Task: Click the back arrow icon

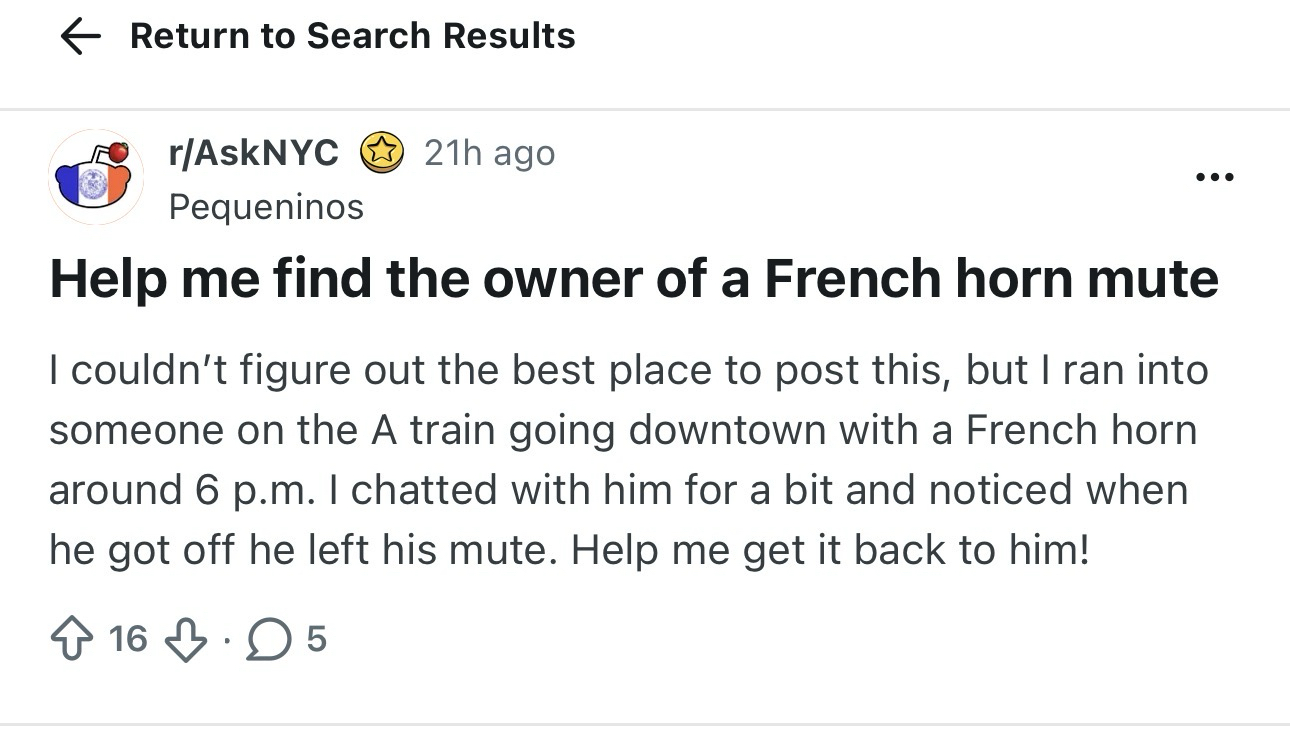Action: (82, 36)
